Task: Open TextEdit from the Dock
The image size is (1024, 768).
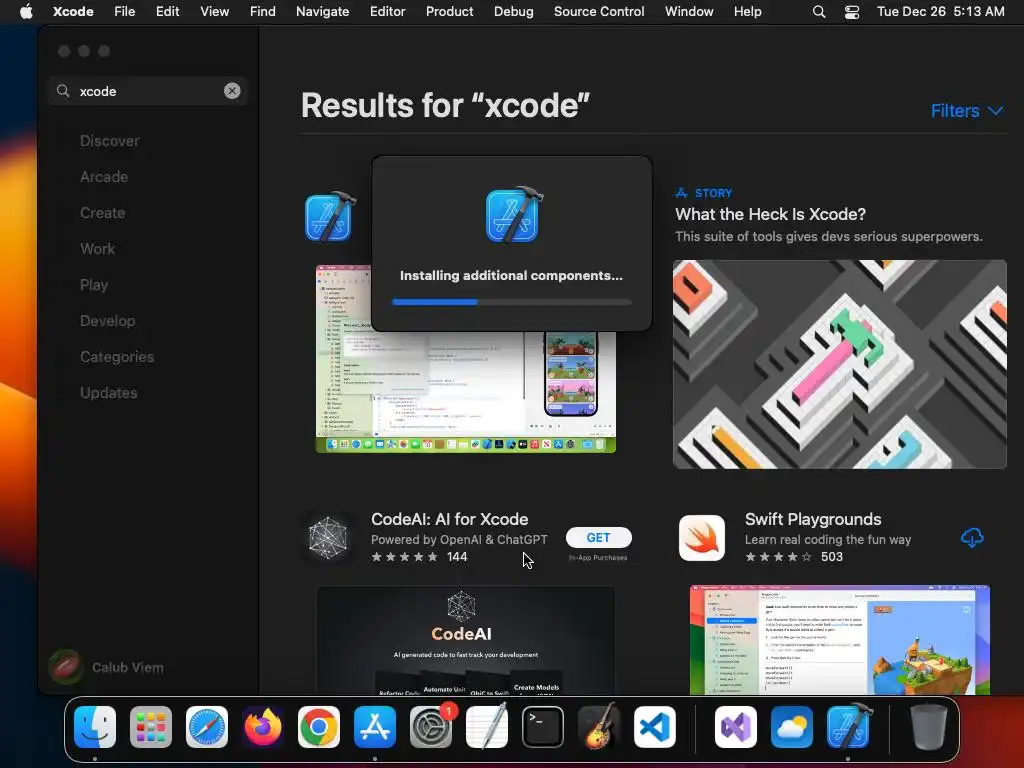Action: (487, 727)
